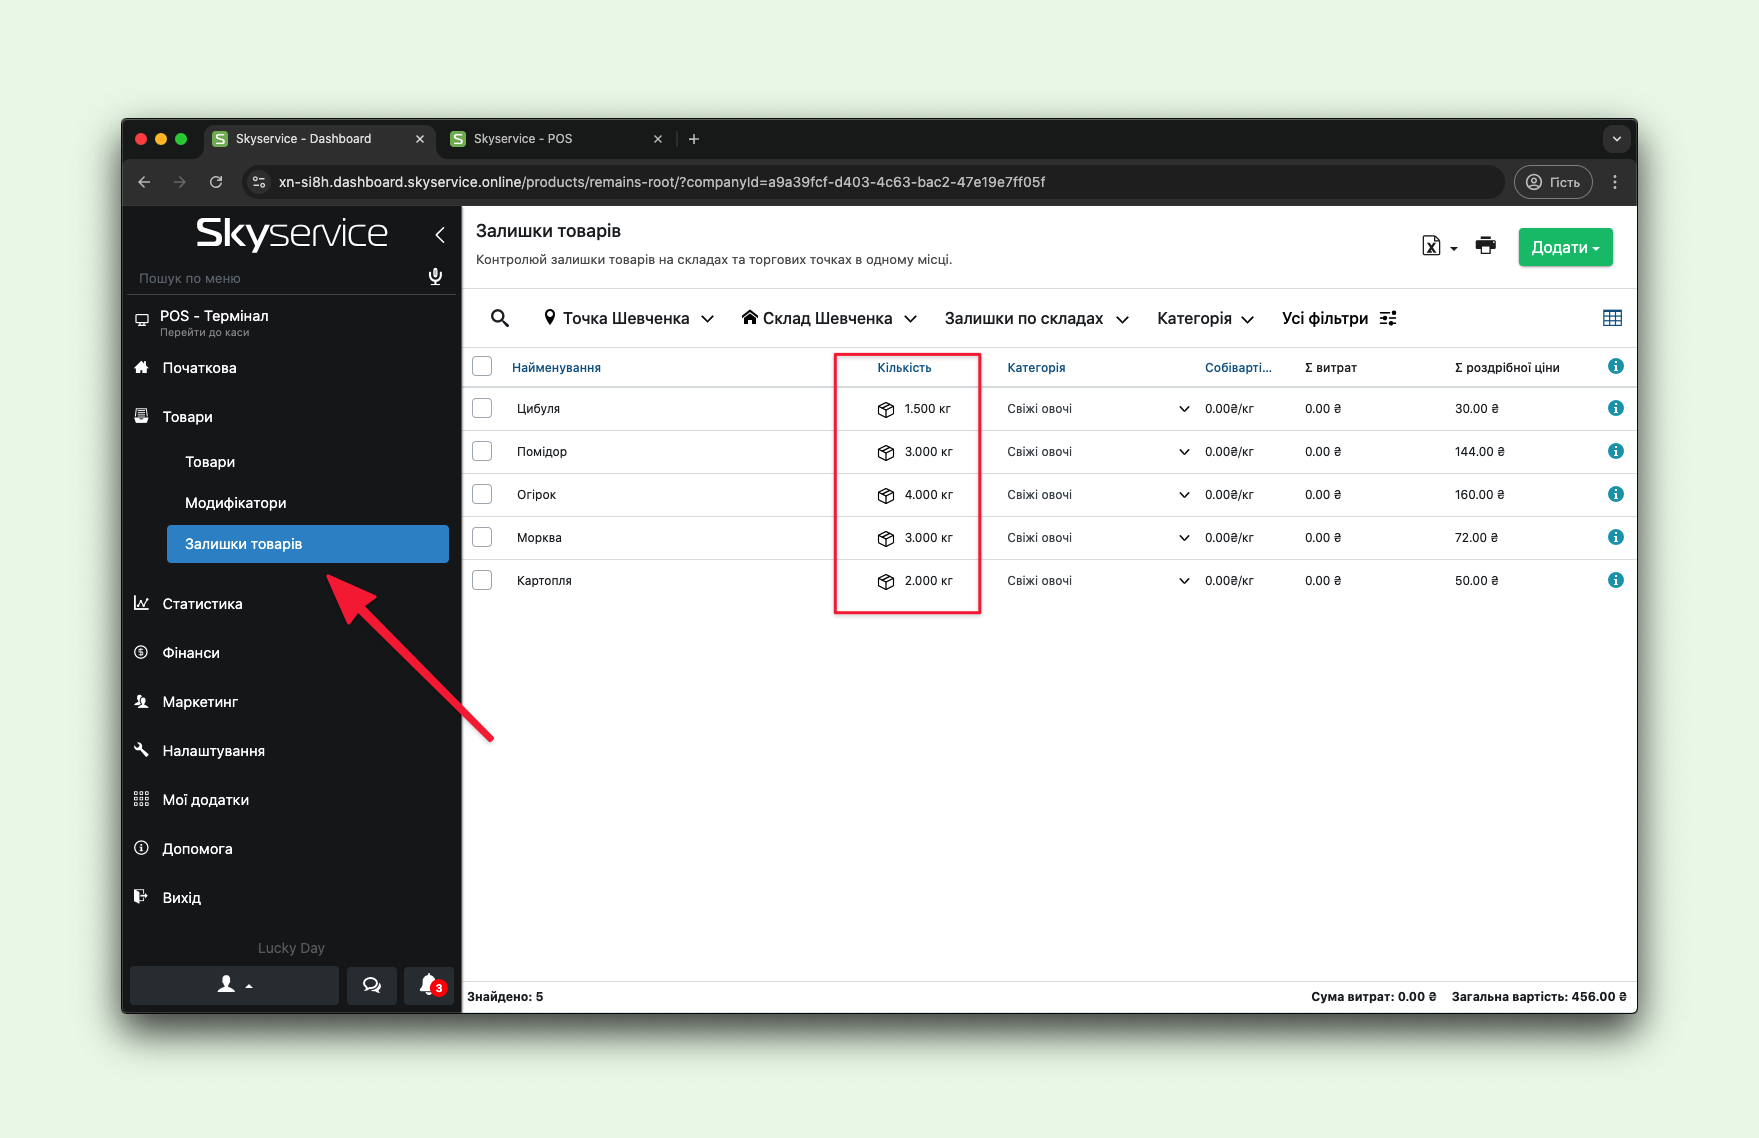
Task: Expand category dropdown in Морква row
Action: pyautogui.click(x=1184, y=538)
